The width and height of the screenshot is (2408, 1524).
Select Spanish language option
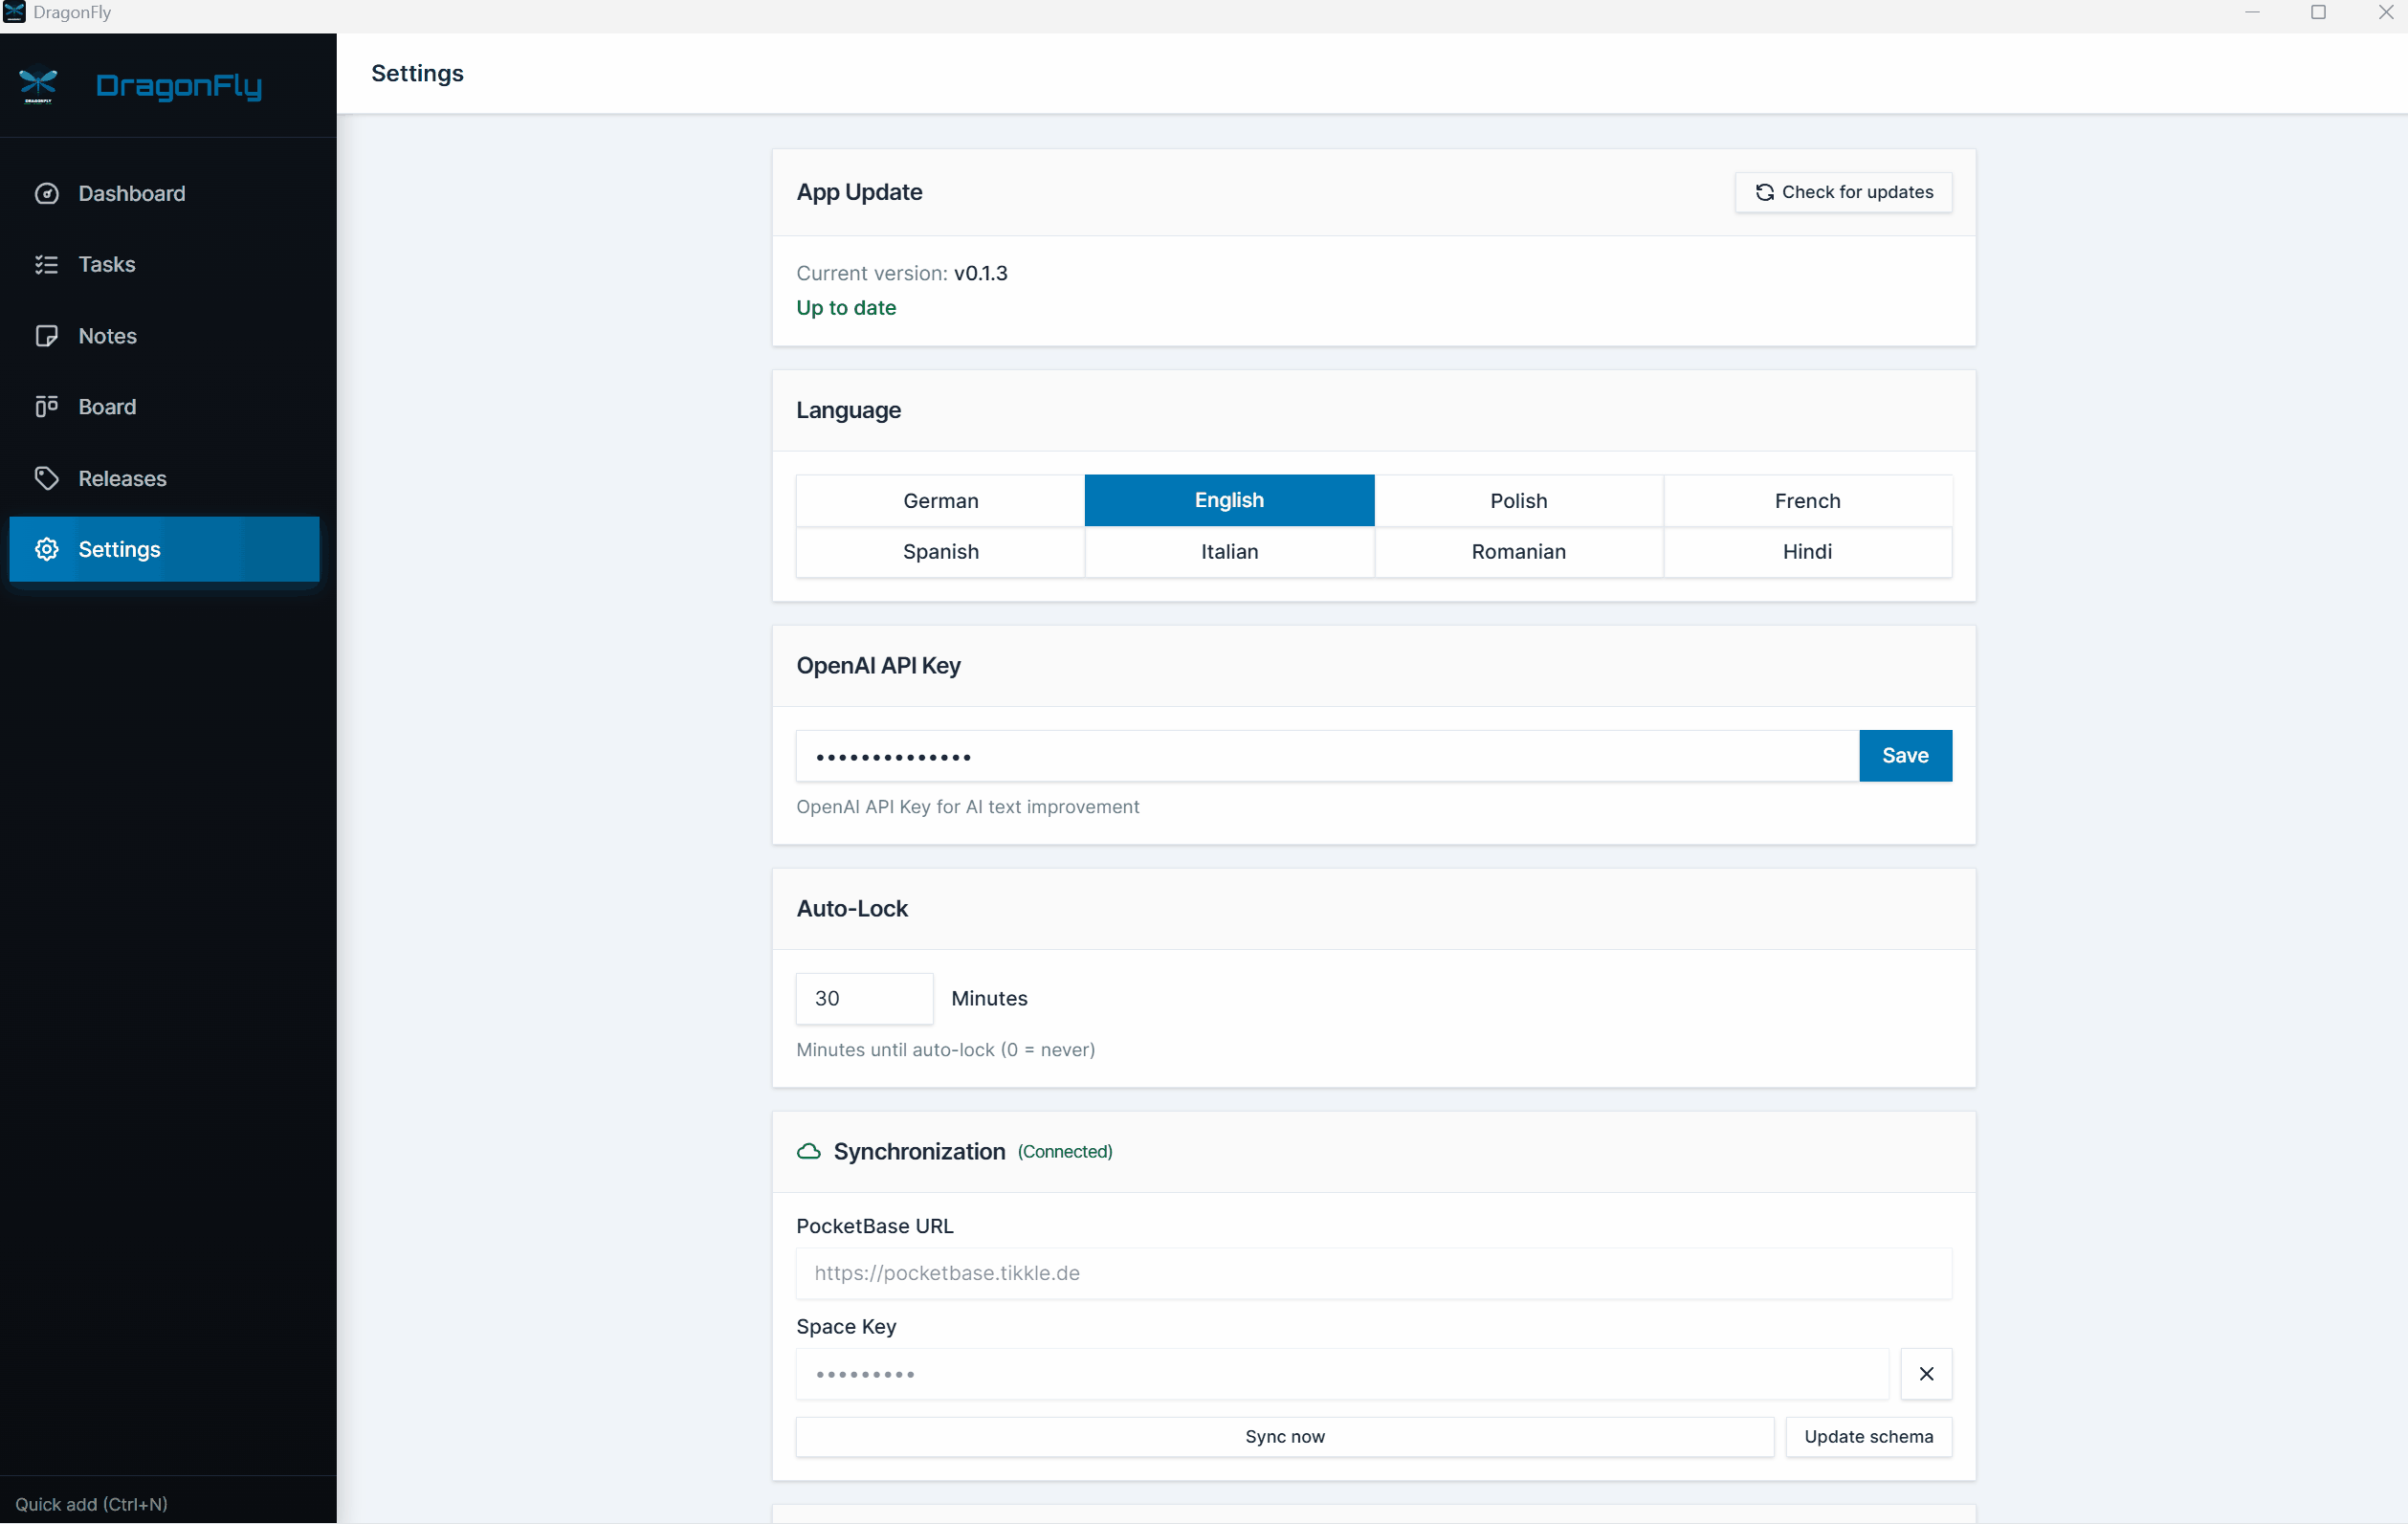tap(940, 552)
